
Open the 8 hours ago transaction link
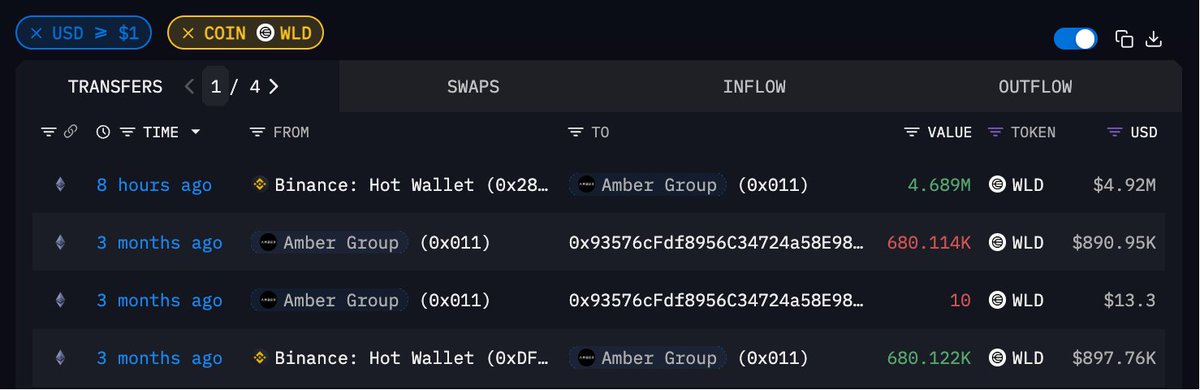click(154, 185)
